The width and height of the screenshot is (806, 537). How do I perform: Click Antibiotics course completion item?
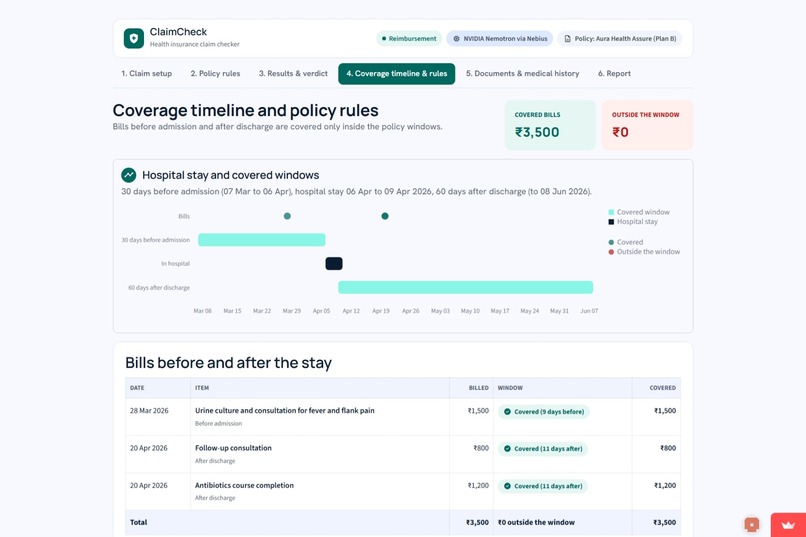click(x=244, y=485)
